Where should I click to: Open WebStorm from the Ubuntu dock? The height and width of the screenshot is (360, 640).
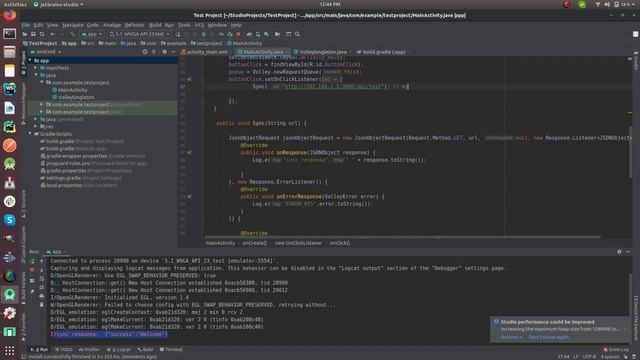click(x=9, y=89)
